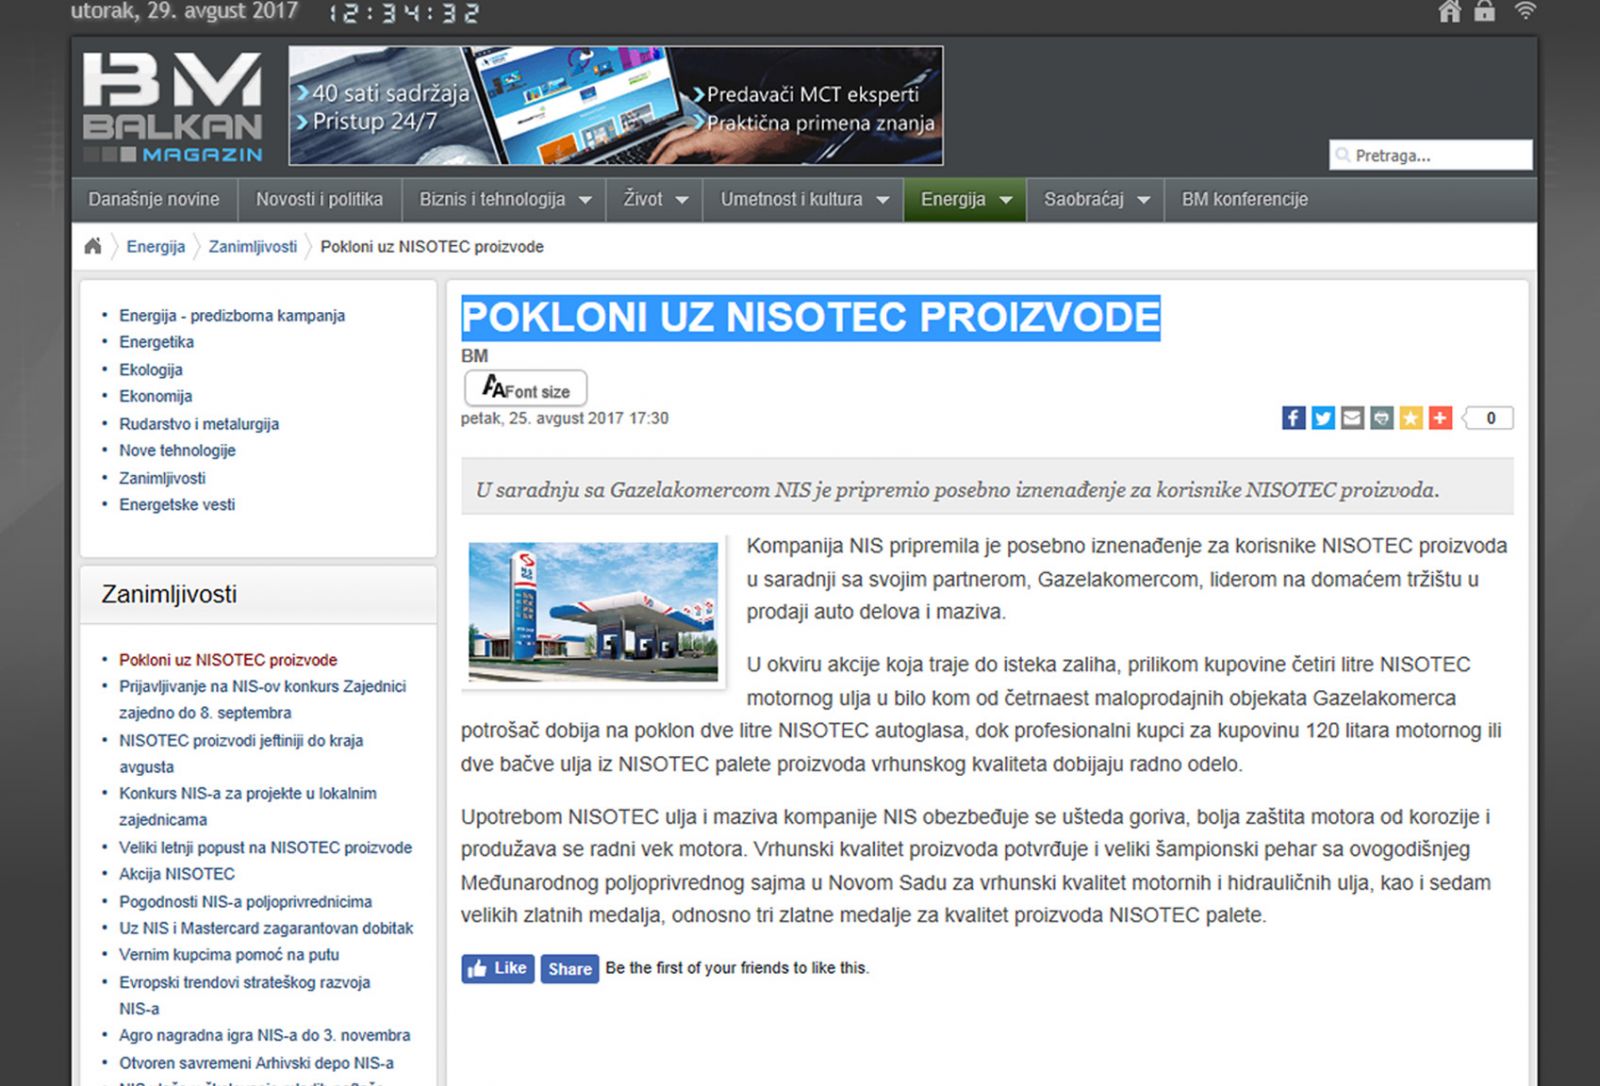
Task: Add article to favorites star icon
Action: point(1410,418)
